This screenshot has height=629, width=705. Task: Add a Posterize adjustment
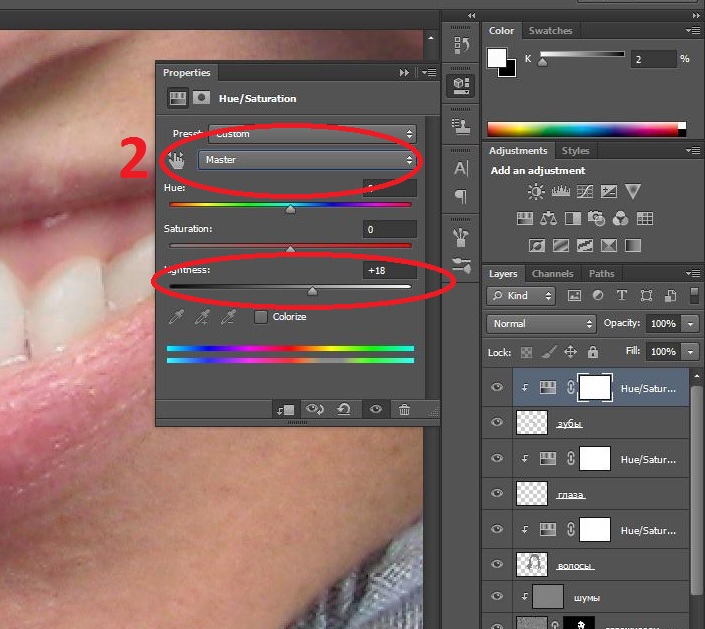pyautogui.click(x=561, y=246)
